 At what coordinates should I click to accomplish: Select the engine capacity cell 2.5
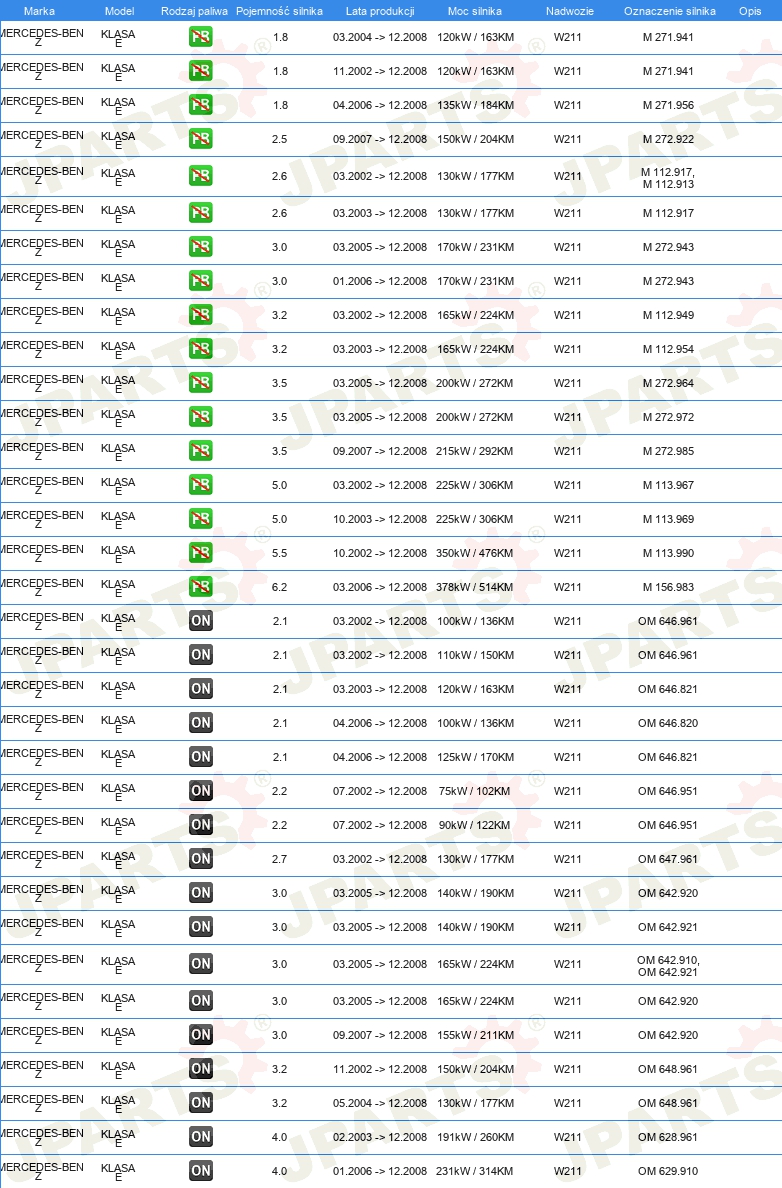[x=280, y=139]
